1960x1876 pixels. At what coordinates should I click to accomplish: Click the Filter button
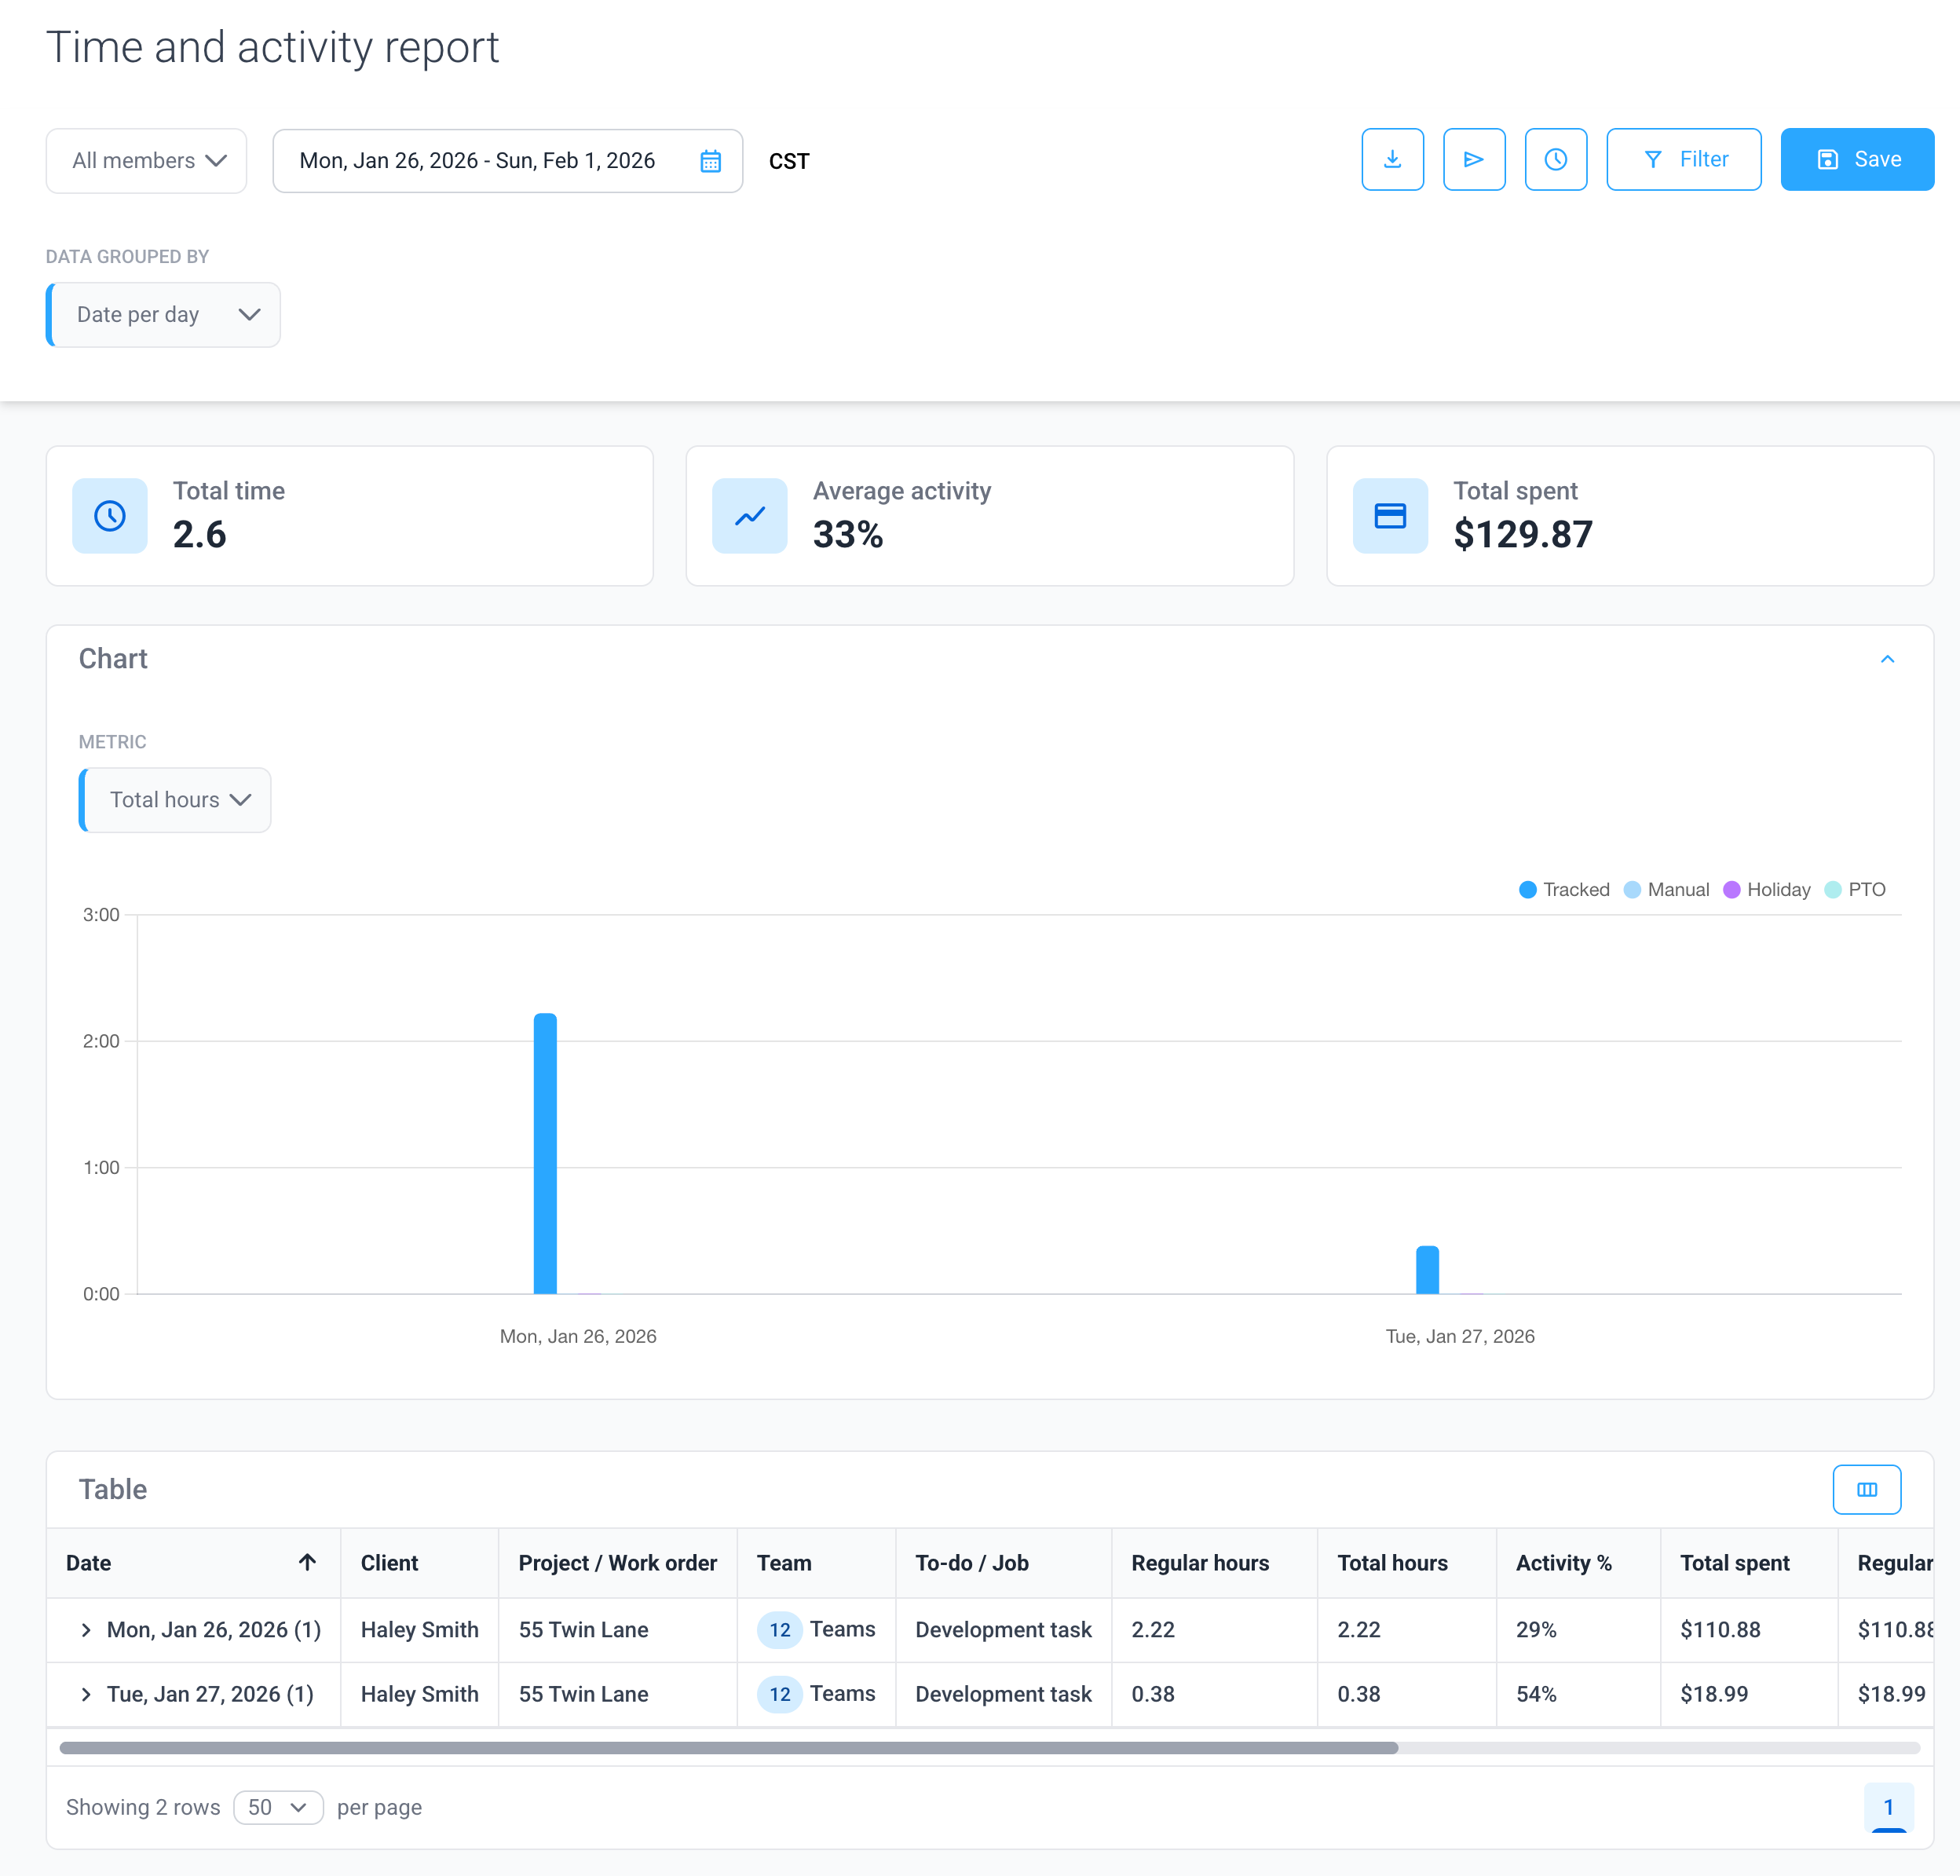1683,159
